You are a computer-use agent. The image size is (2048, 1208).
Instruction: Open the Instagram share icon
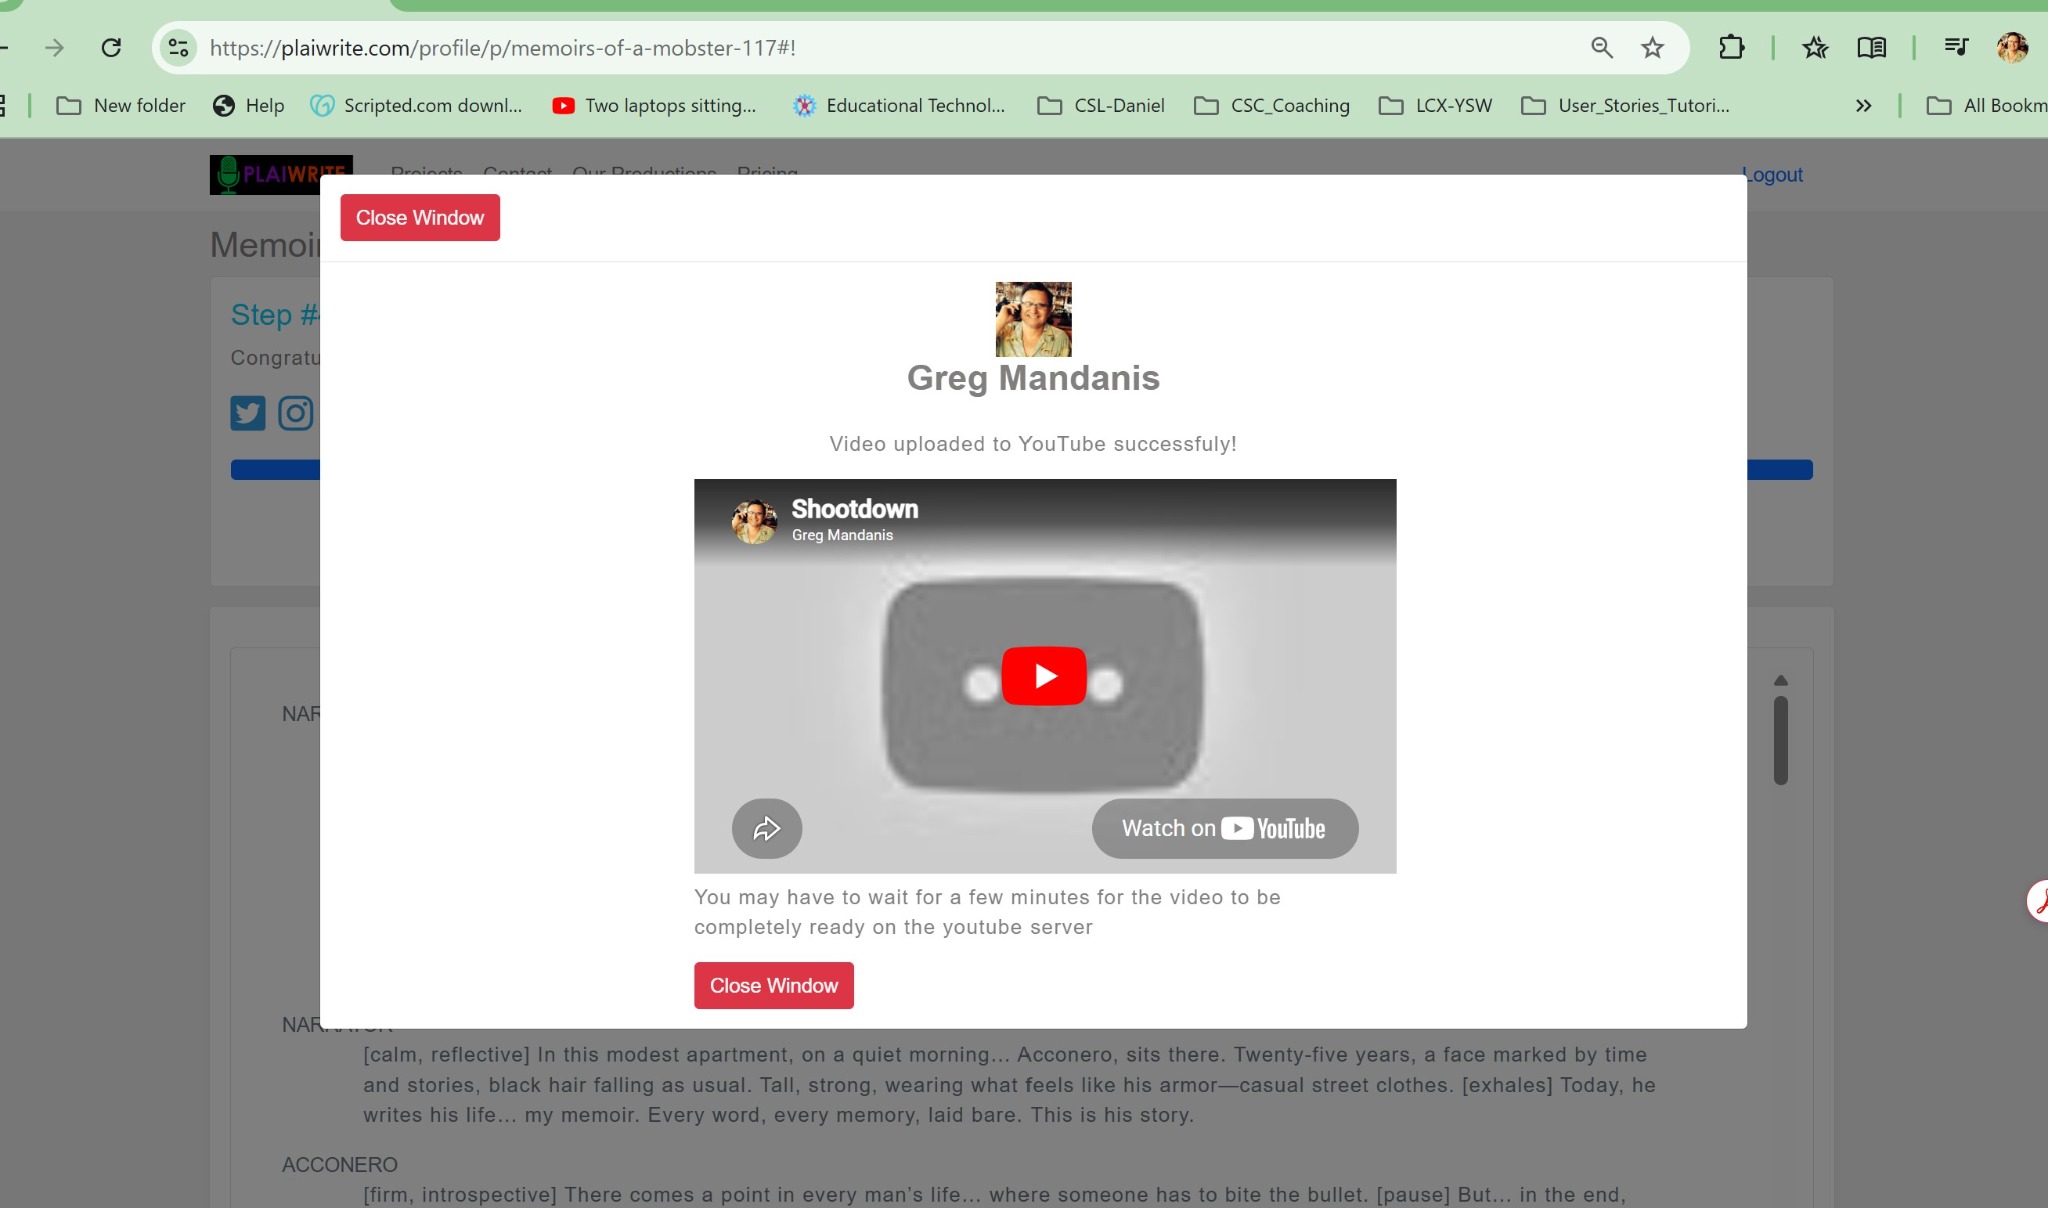point(295,413)
